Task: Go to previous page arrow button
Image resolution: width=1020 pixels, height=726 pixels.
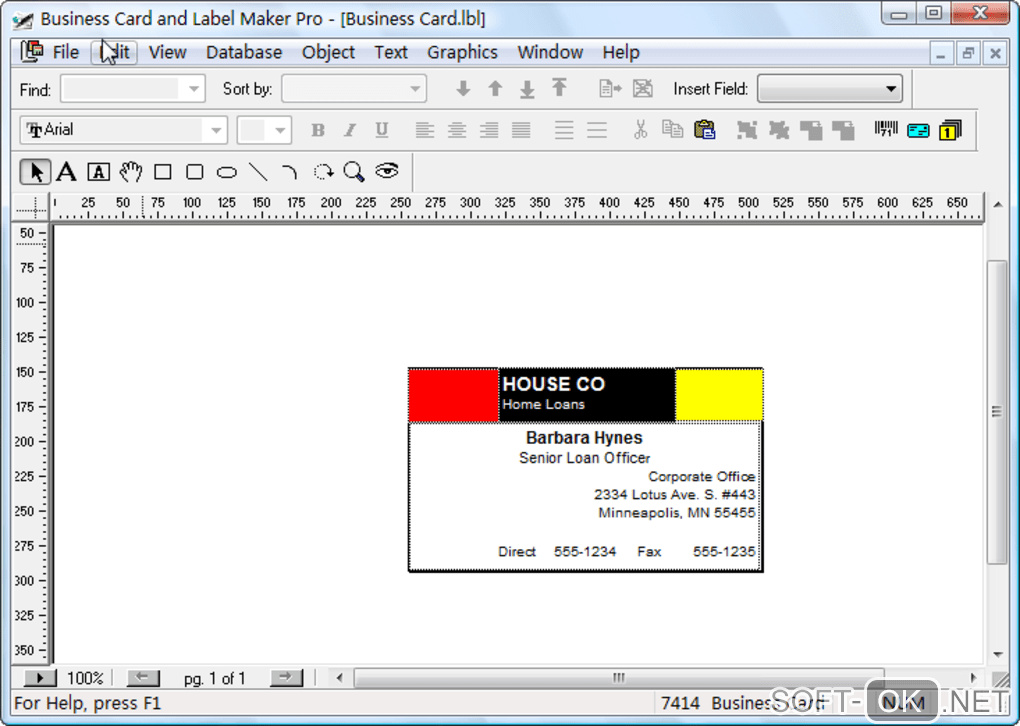Action: 142,678
